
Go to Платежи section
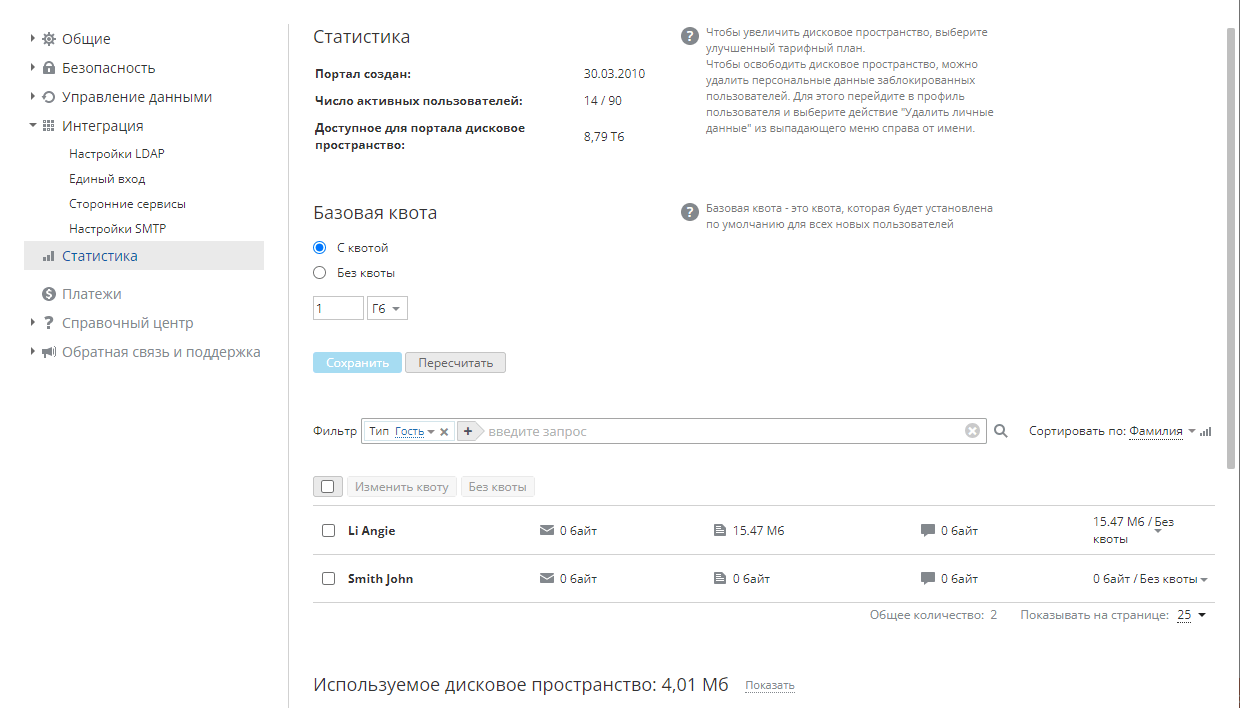click(91, 294)
